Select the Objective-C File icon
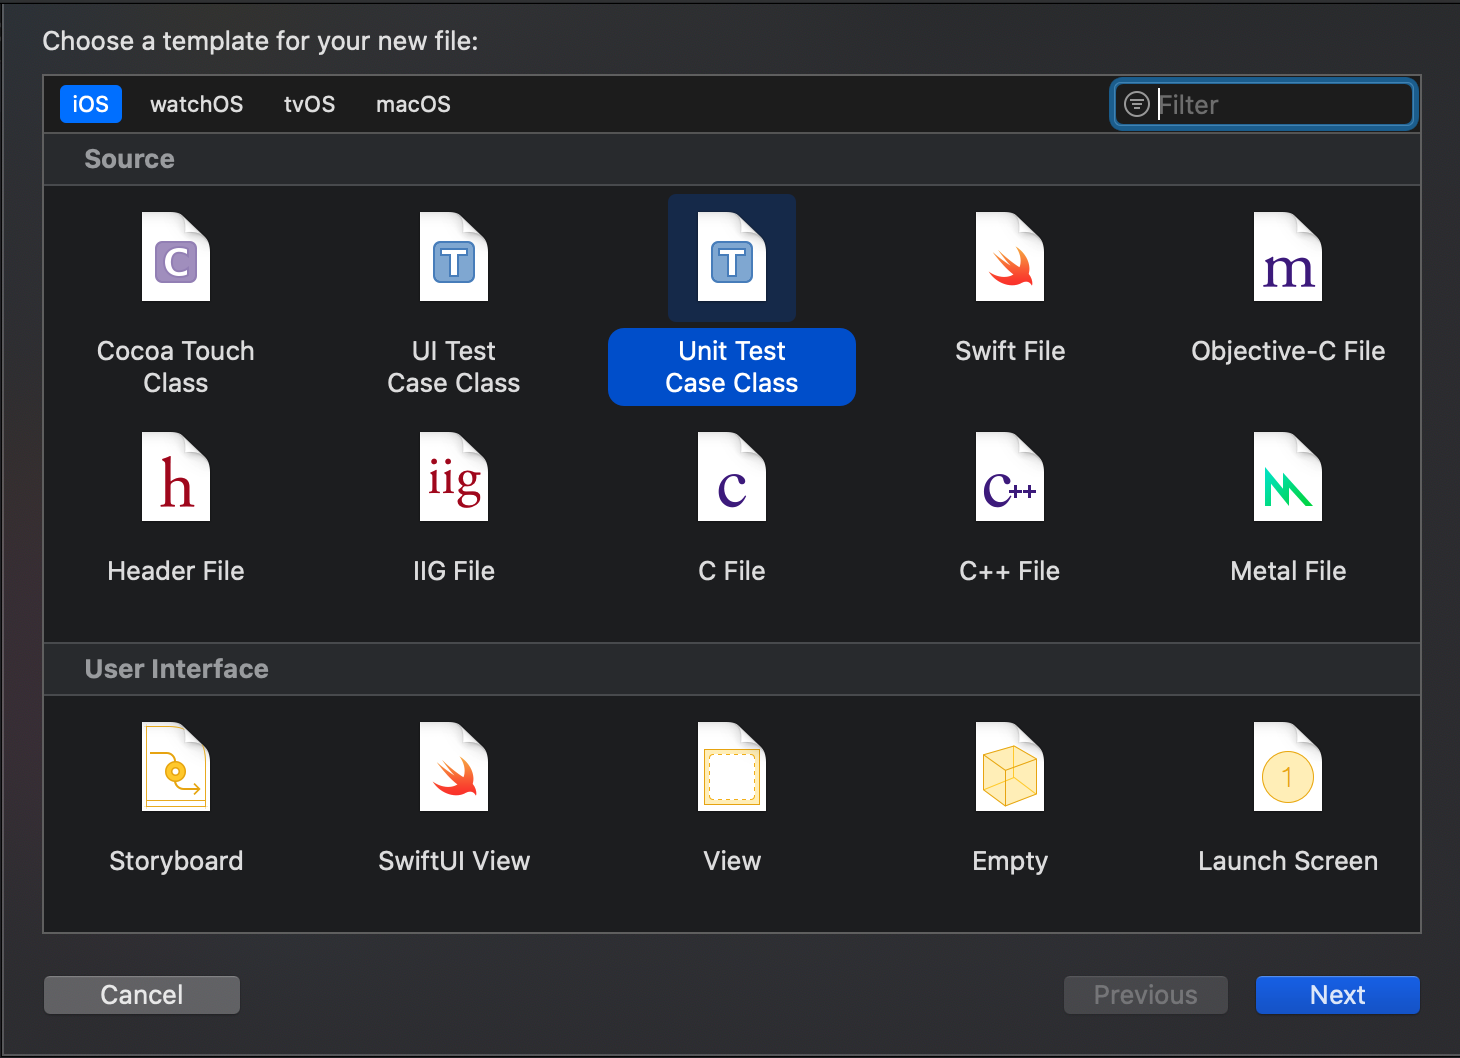 [x=1288, y=258]
